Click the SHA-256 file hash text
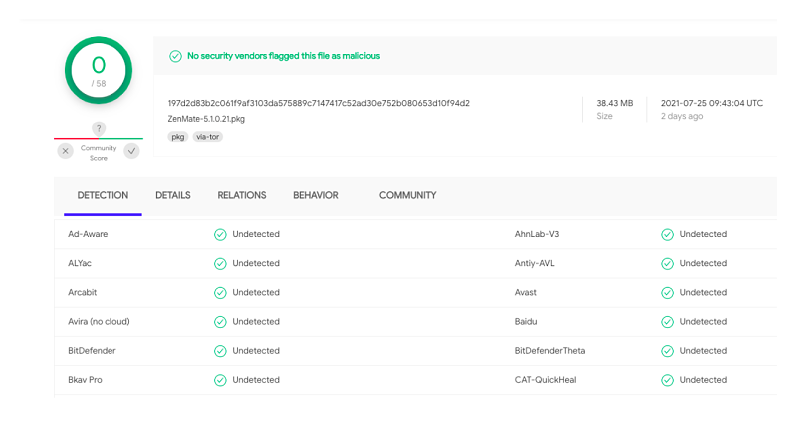The height and width of the screenshot is (428, 806). point(319,103)
